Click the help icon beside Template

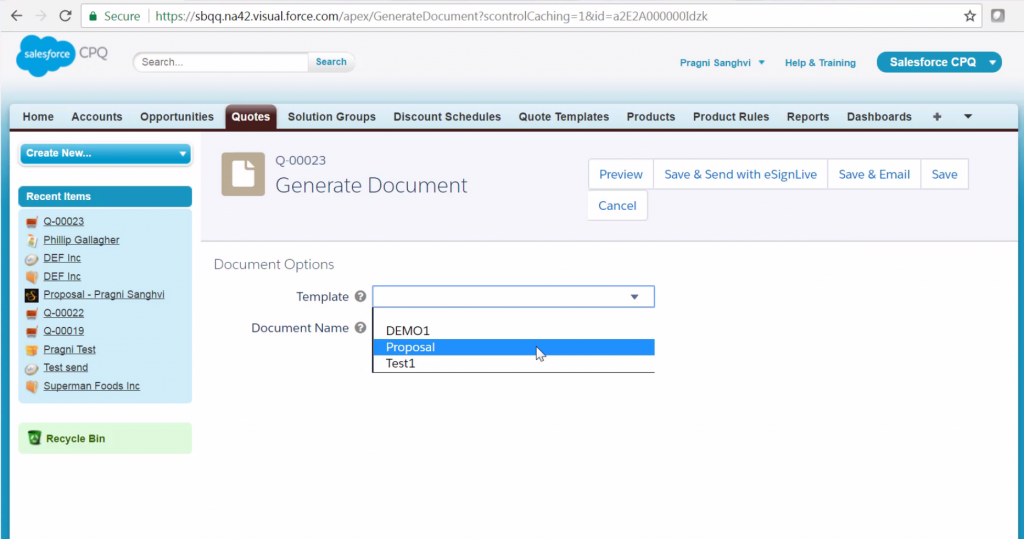360,296
